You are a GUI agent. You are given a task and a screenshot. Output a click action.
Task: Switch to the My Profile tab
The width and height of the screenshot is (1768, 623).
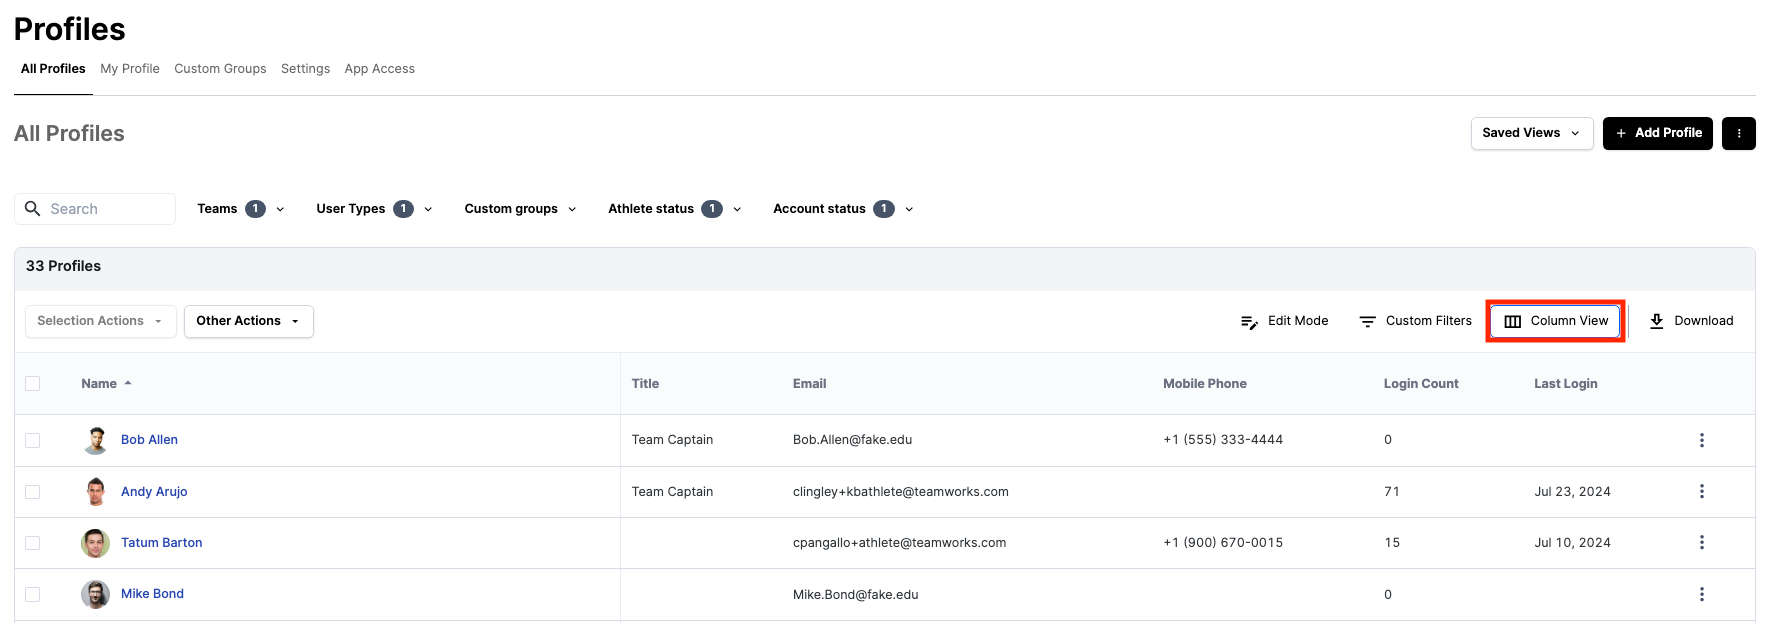coord(130,69)
